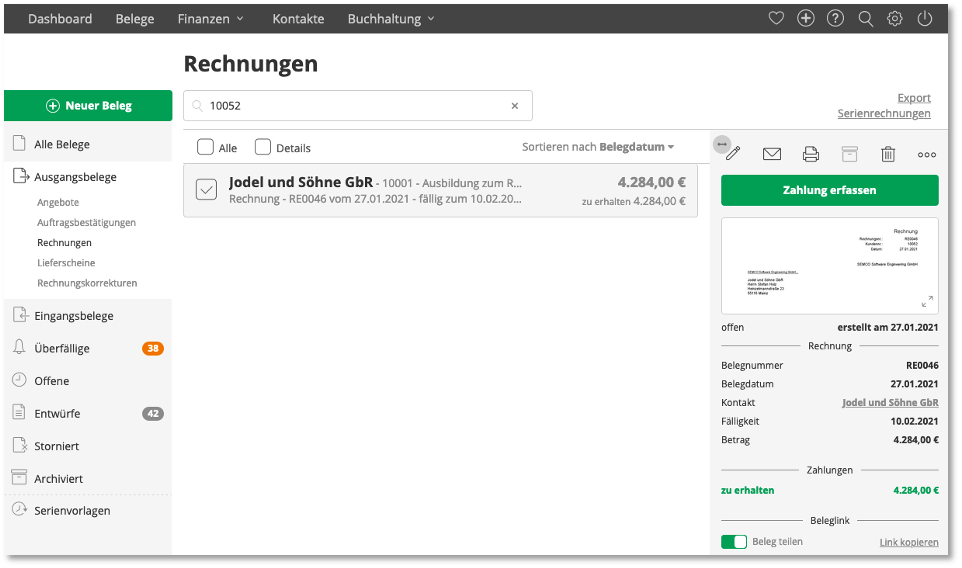Image resolution: width=962 pixels, height=568 pixels.
Task: Print the invoice via the printer icon
Action: 810,154
